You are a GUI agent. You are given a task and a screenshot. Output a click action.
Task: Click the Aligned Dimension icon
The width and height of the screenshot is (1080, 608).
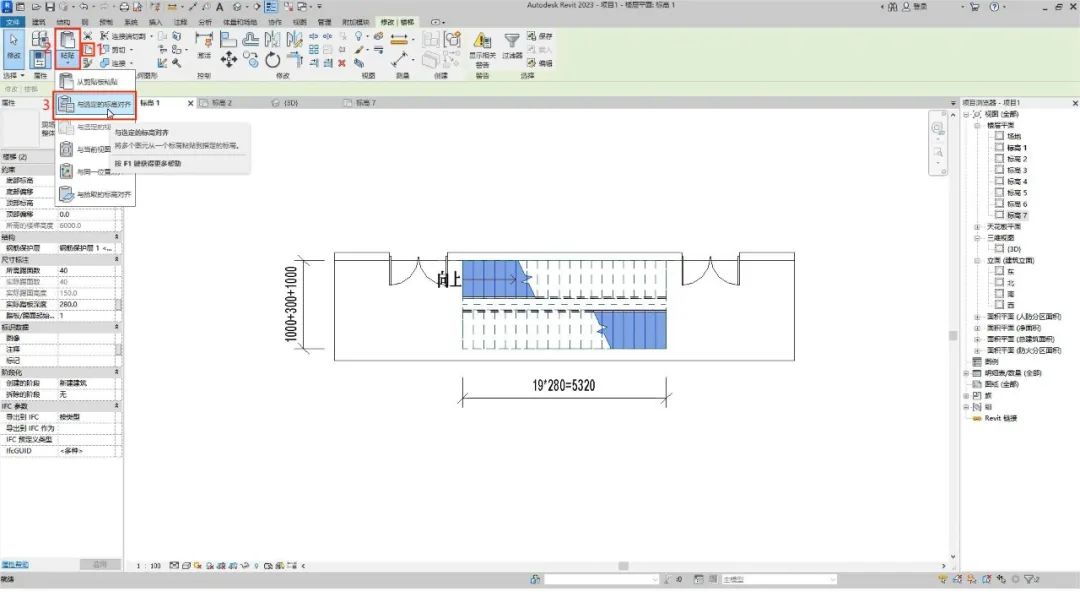pyautogui.click(x=400, y=60)
